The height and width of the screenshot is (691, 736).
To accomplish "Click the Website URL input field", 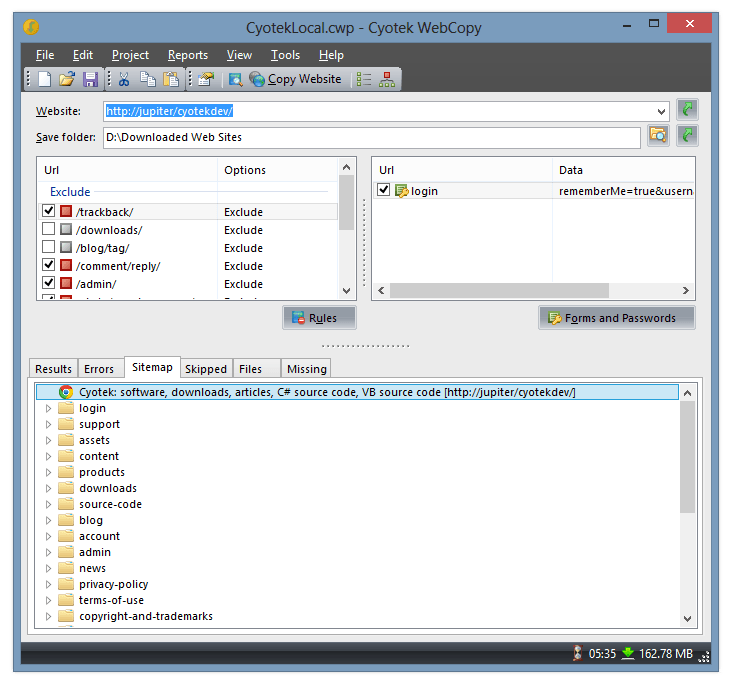I will tap(379, 111).
